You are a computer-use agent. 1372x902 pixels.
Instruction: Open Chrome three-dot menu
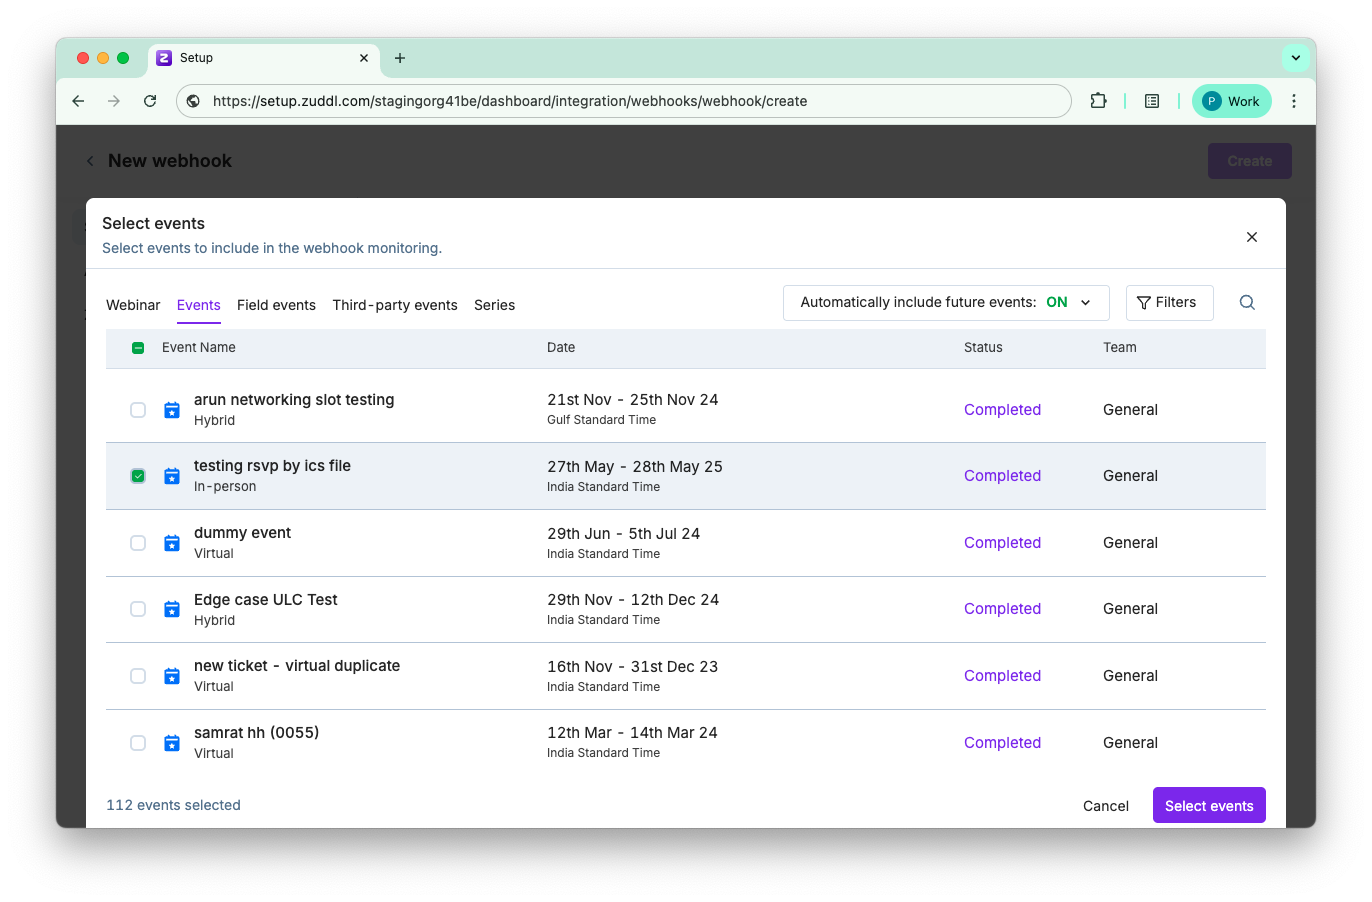1293,101
